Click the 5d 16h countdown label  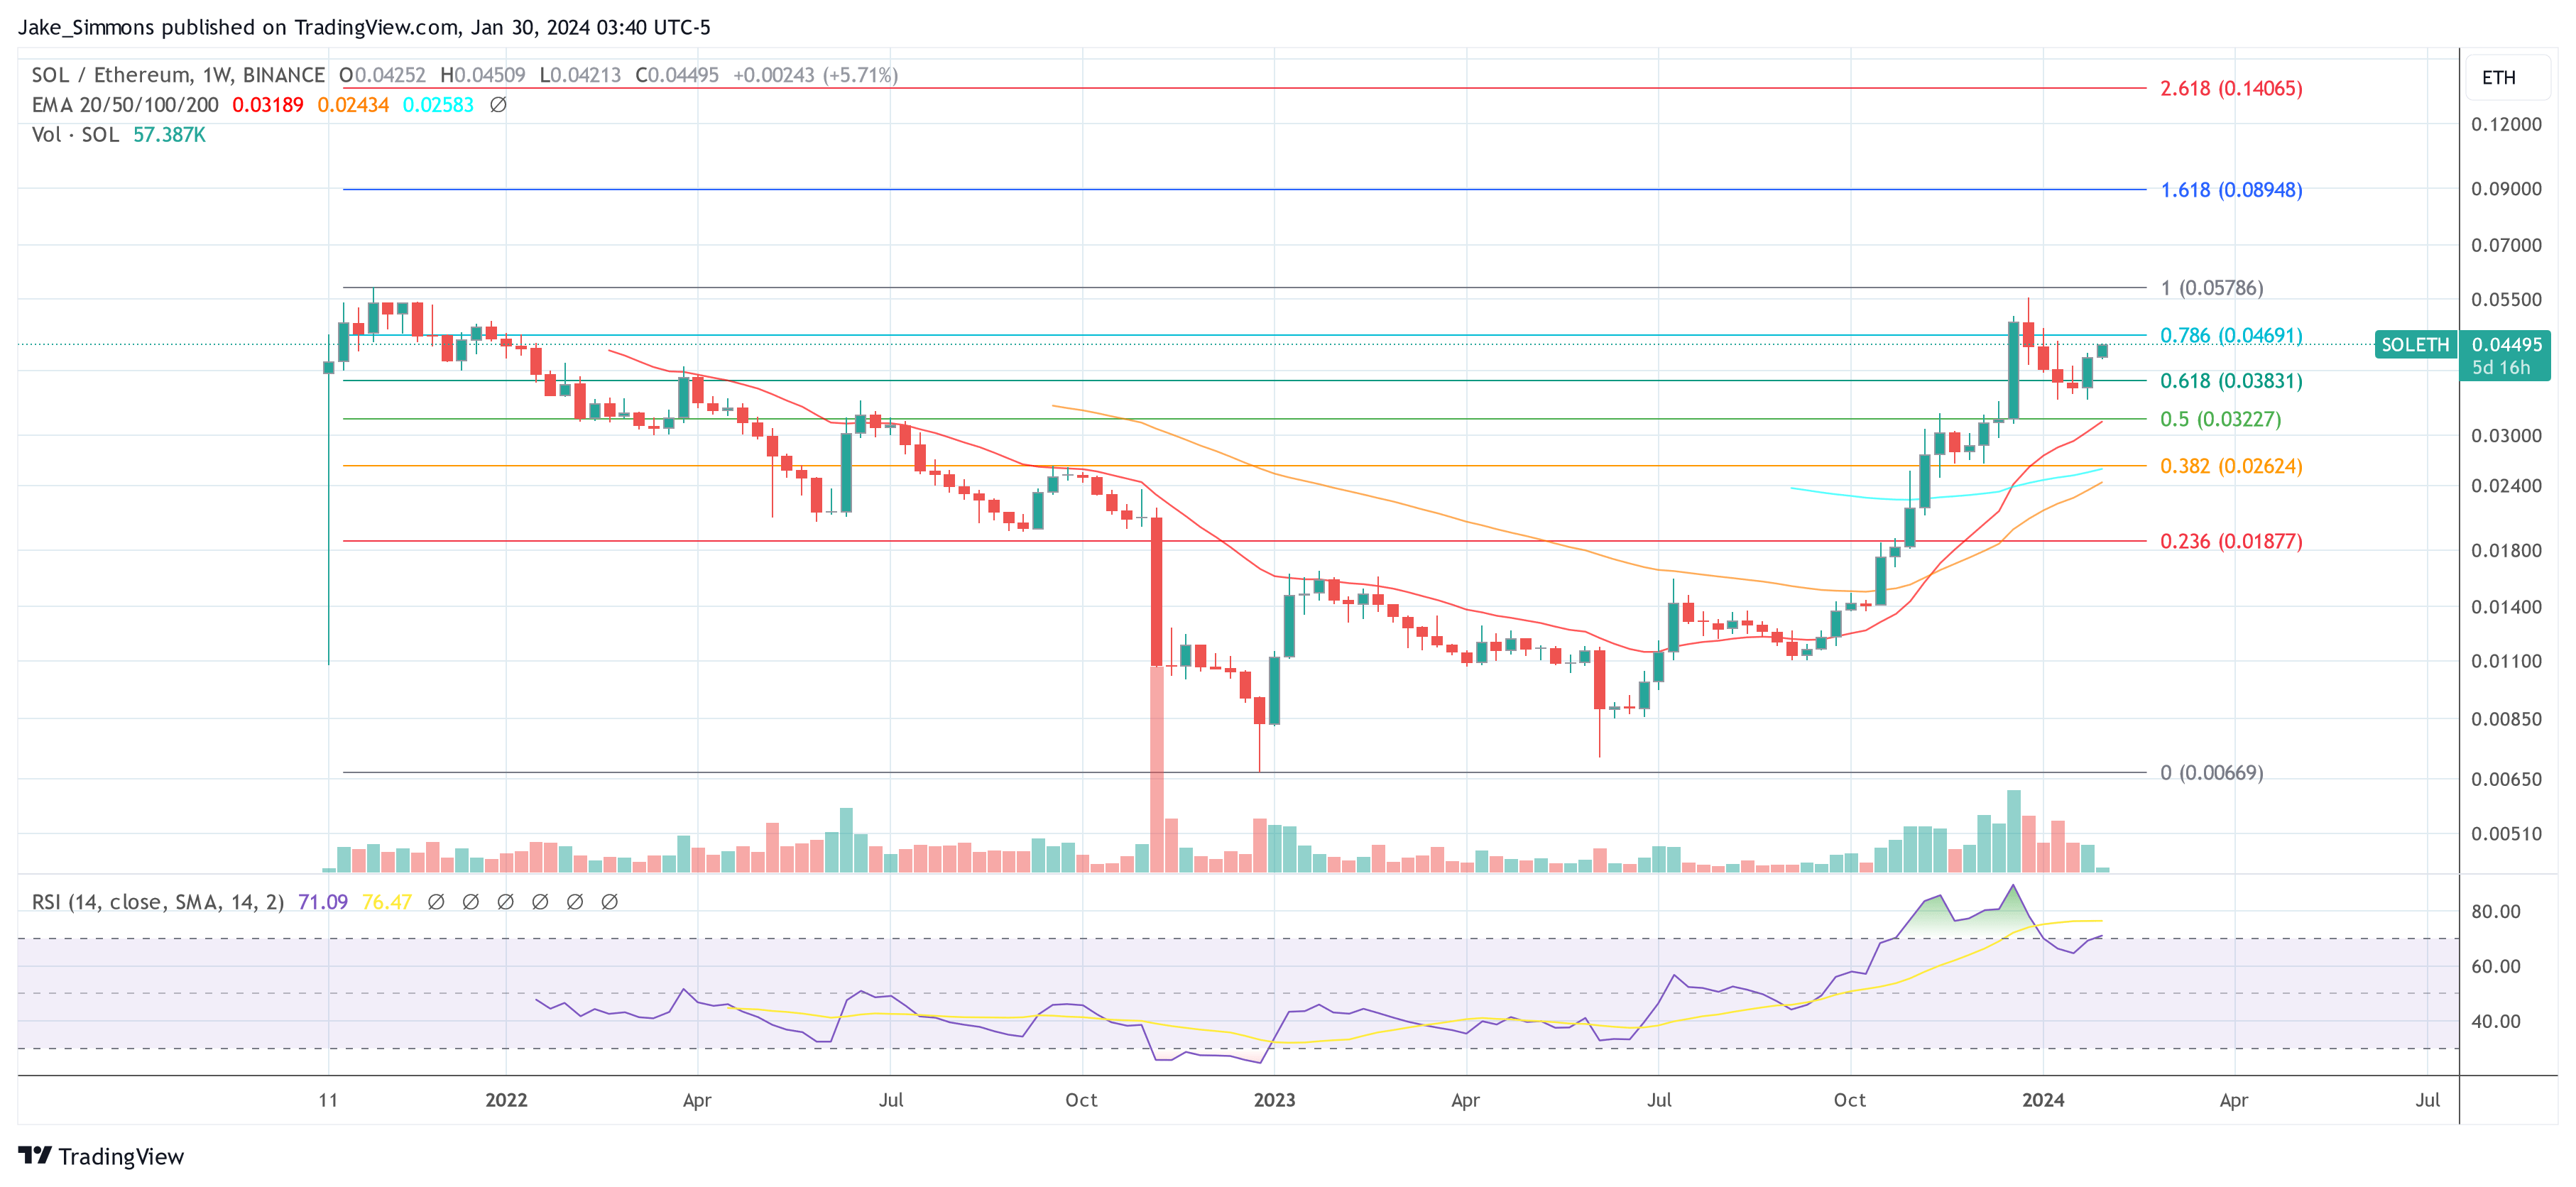coord(2501,368)
